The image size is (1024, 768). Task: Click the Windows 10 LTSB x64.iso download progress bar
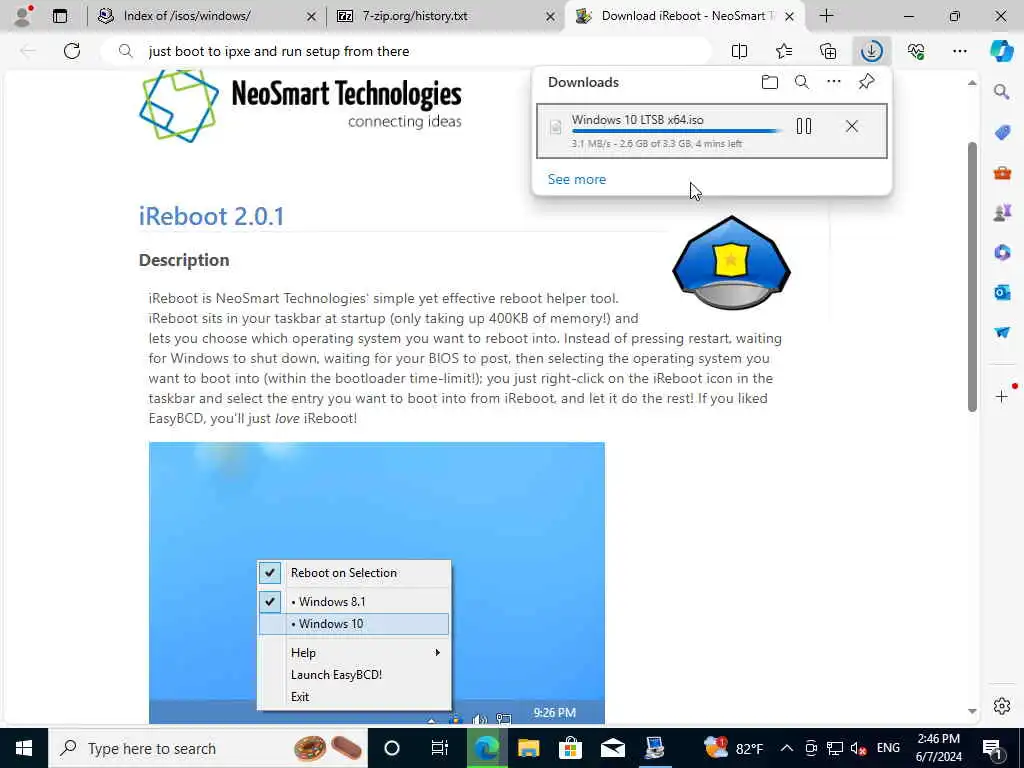pyautogui.click(x=677, y=131)
